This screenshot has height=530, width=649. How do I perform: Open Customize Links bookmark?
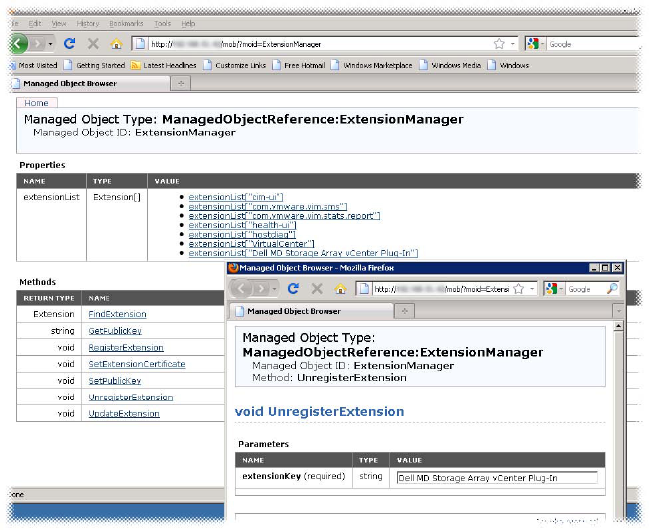(235, 65)
